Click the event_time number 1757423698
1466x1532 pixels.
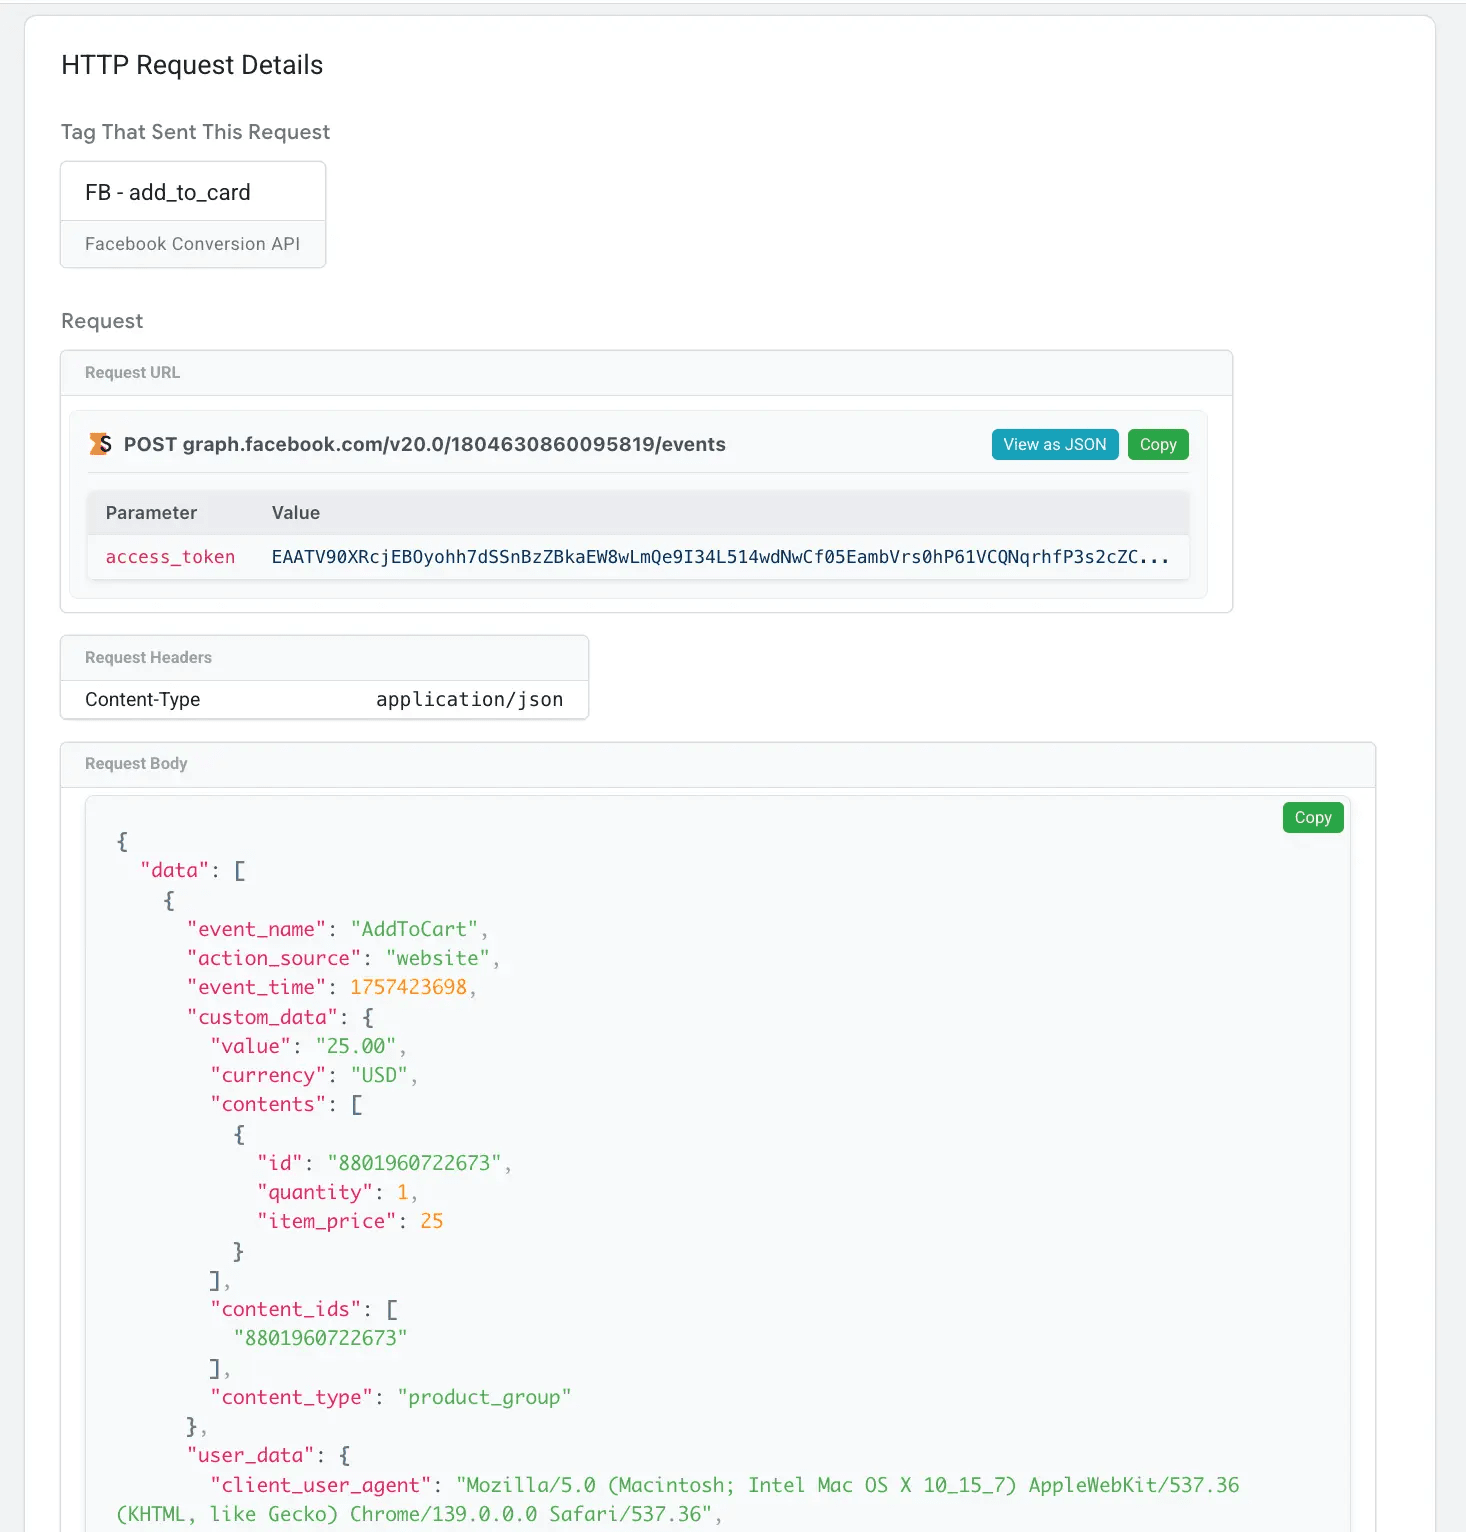408,987
